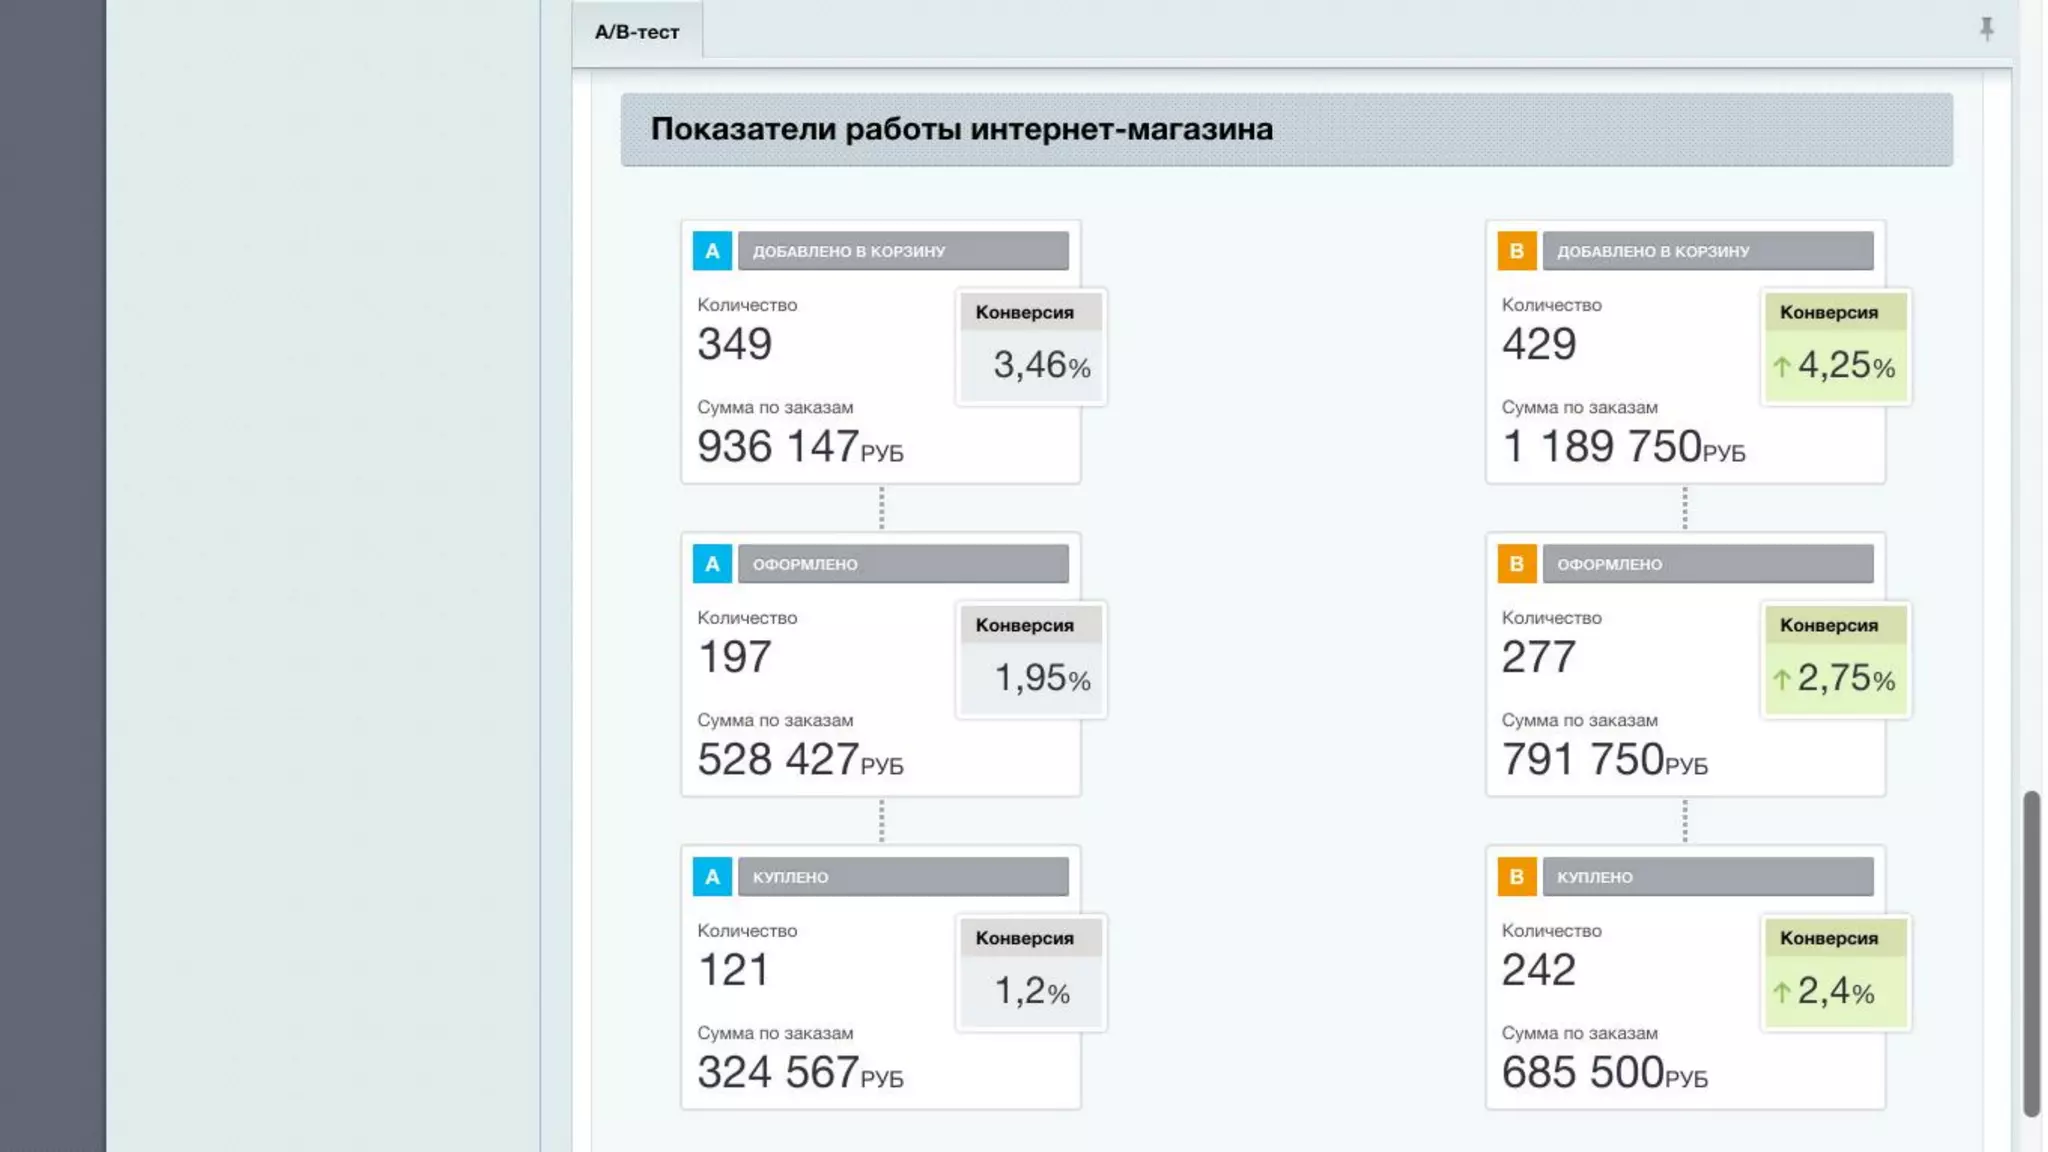The image size is (2048, 1152).
Task: Click the 1 189 750 руб order sum
Action: (x=1622, y=446)
